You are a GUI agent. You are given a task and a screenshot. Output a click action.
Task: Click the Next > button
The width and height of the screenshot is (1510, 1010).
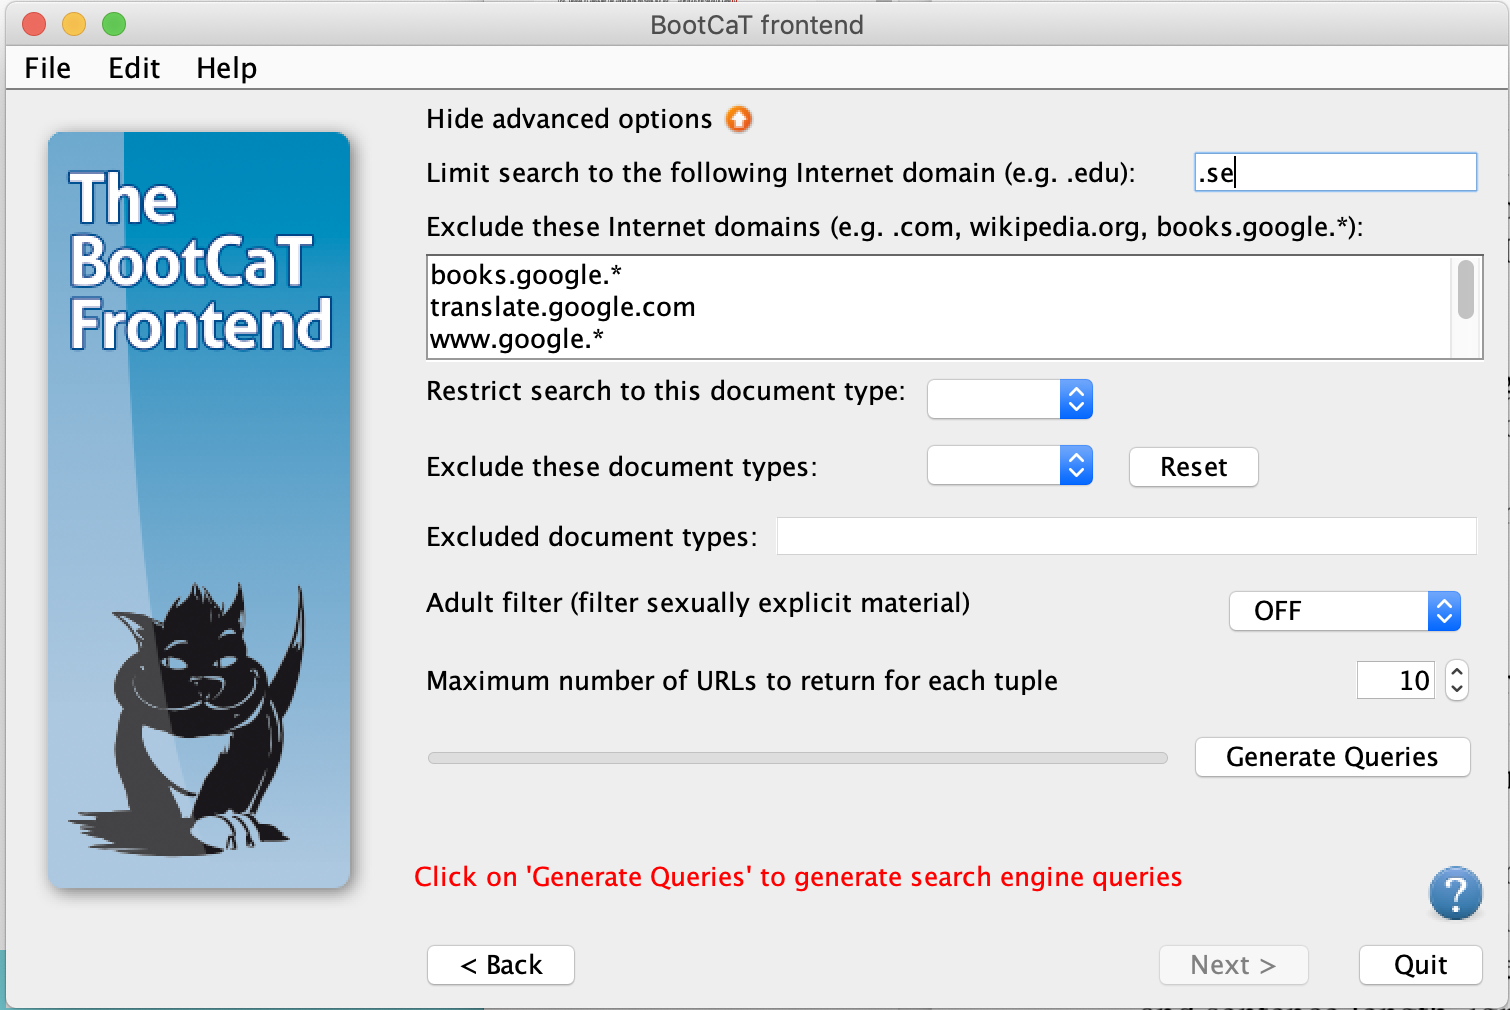point(1233,965)
